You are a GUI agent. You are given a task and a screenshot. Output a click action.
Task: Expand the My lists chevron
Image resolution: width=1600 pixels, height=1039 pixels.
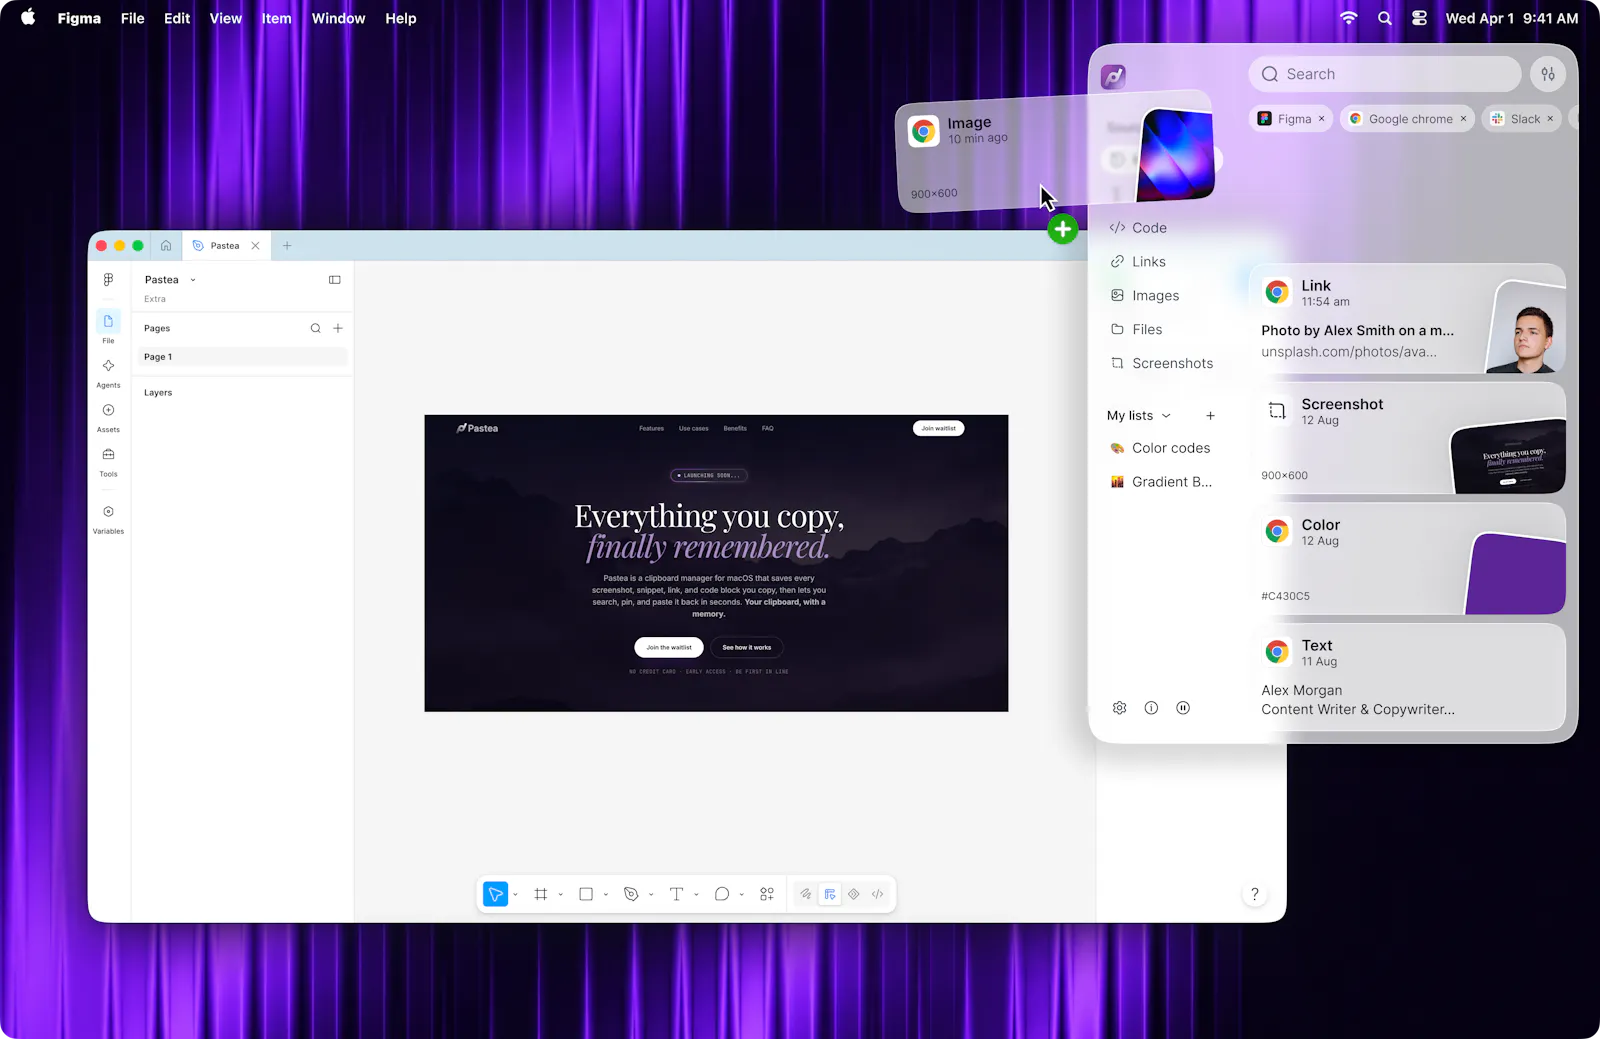[1166, 416]
